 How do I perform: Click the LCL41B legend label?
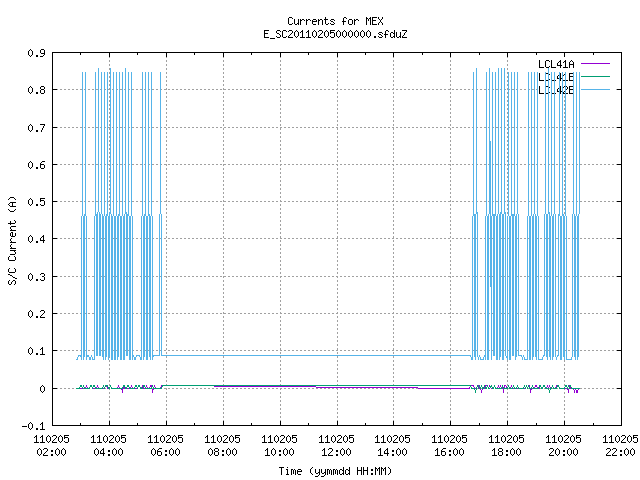coord(556,77)
